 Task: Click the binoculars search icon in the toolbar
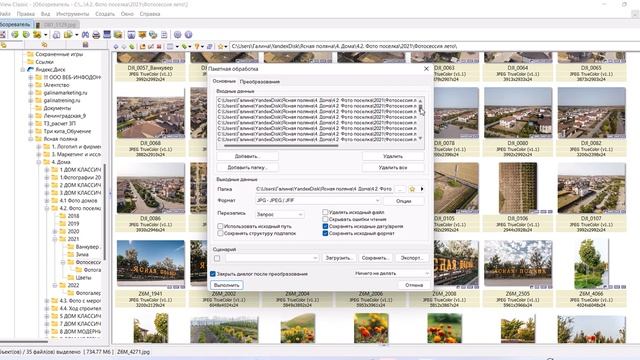click(x=85, y=35)
